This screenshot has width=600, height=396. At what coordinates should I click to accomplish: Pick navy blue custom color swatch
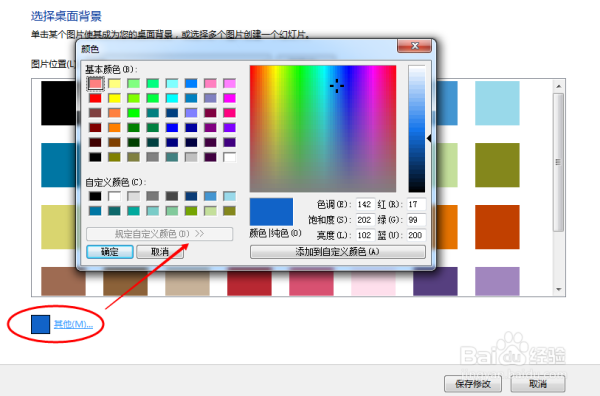(191, 196)
